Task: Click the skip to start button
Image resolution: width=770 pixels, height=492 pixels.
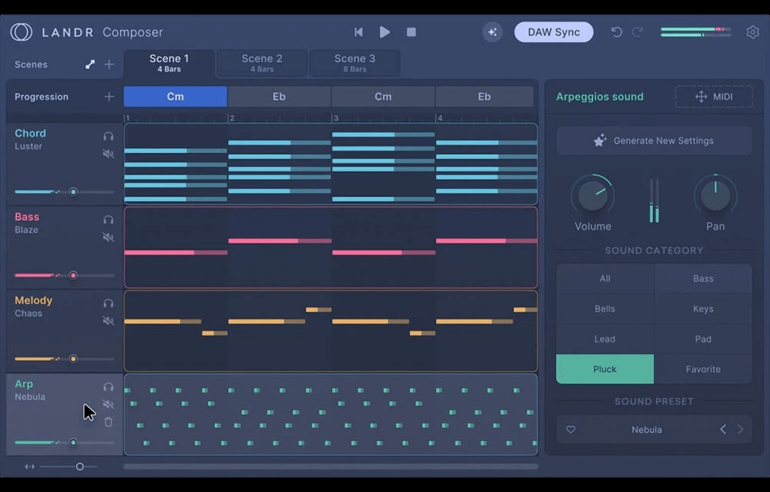Action: (358, 32)
